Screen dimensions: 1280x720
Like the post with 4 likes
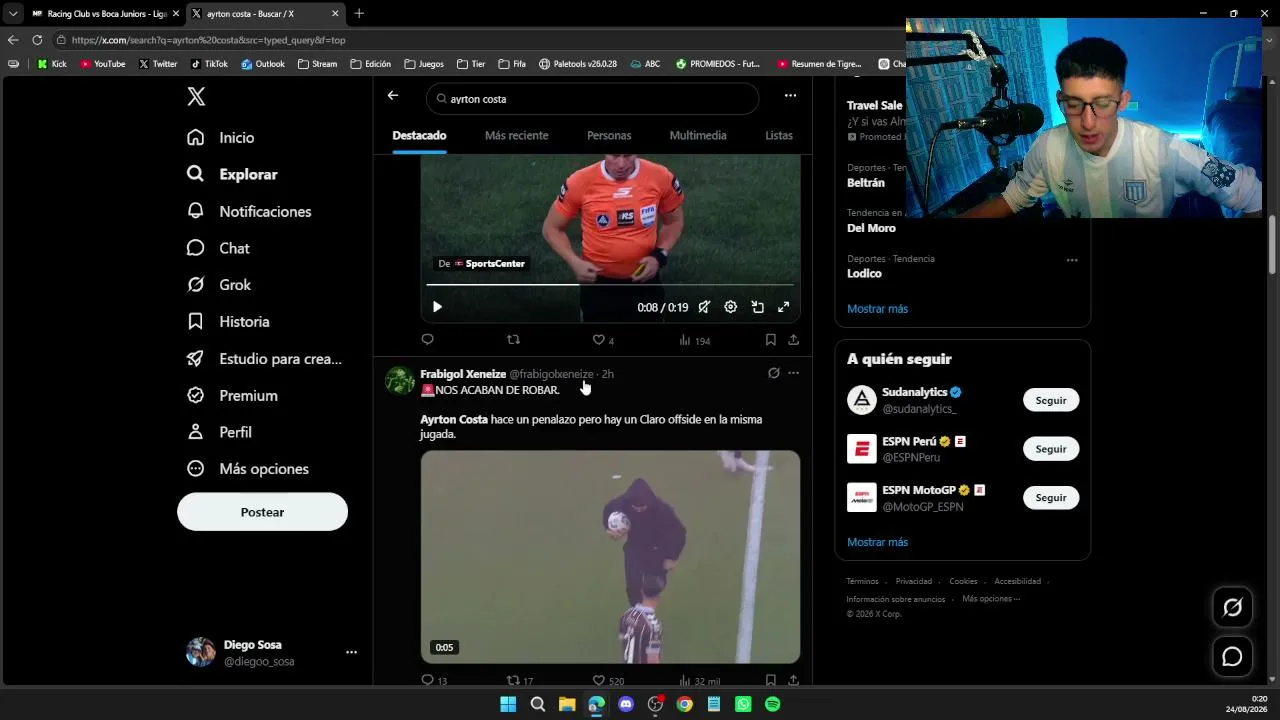pyautogui.click(x=603, y=340)
